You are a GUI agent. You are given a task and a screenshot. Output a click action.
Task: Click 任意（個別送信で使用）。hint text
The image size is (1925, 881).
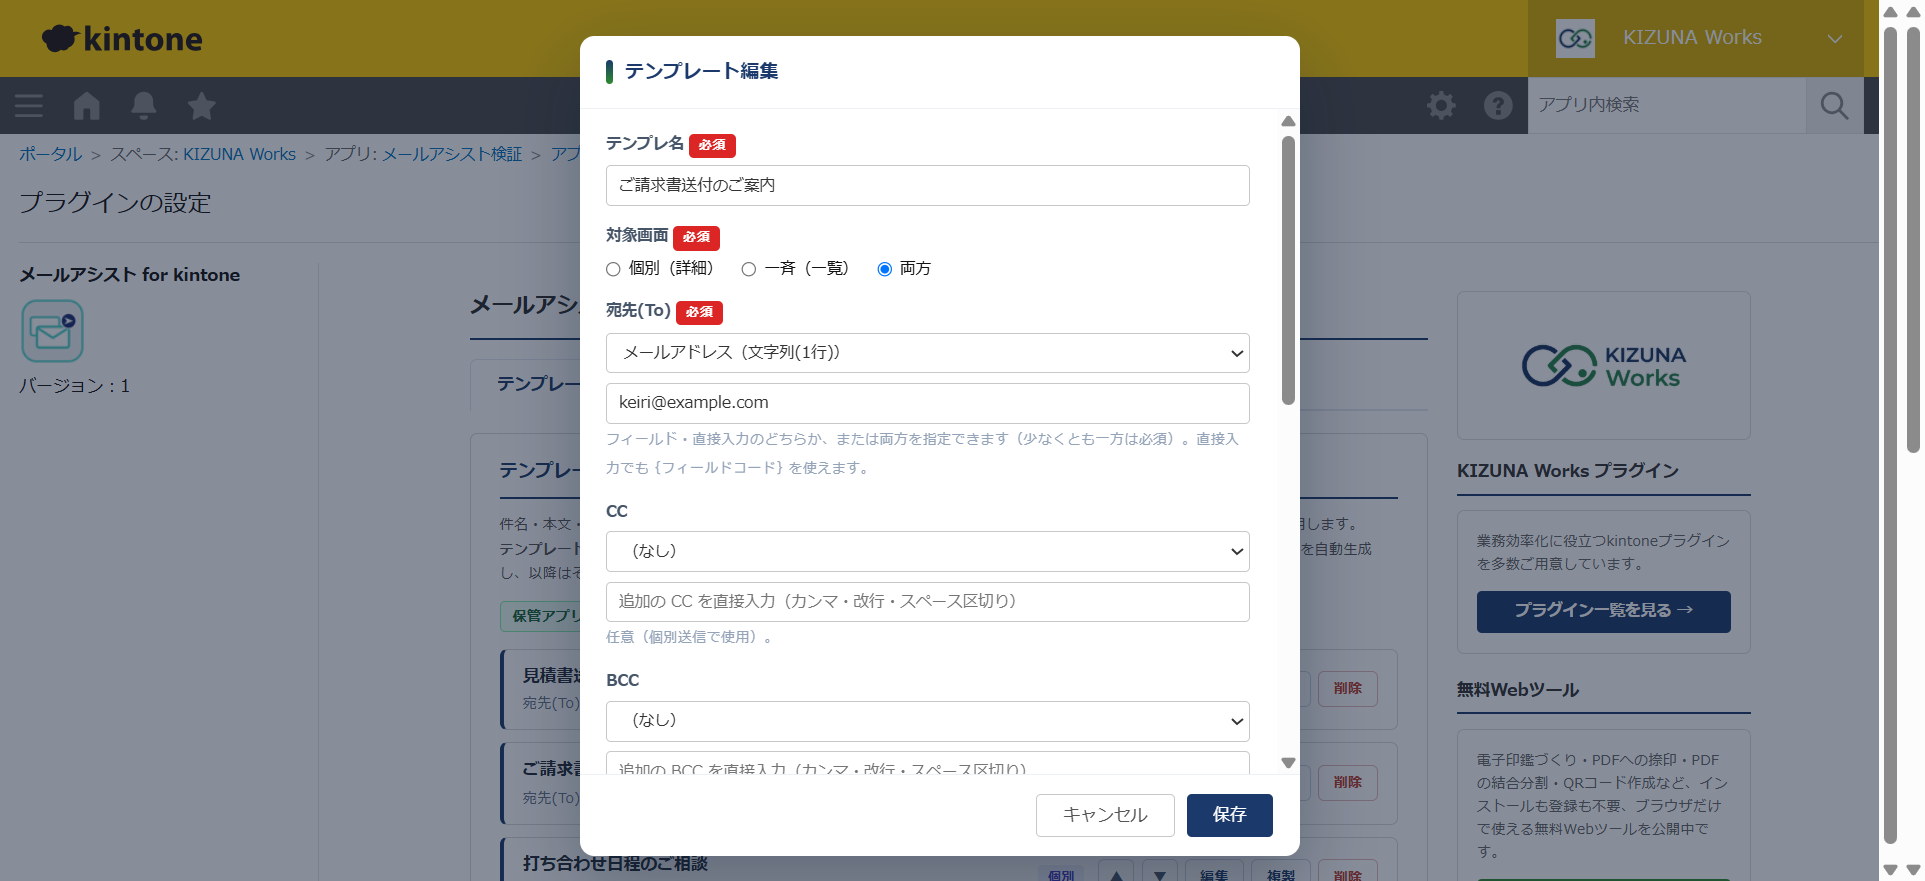click(x=689, y=637)
